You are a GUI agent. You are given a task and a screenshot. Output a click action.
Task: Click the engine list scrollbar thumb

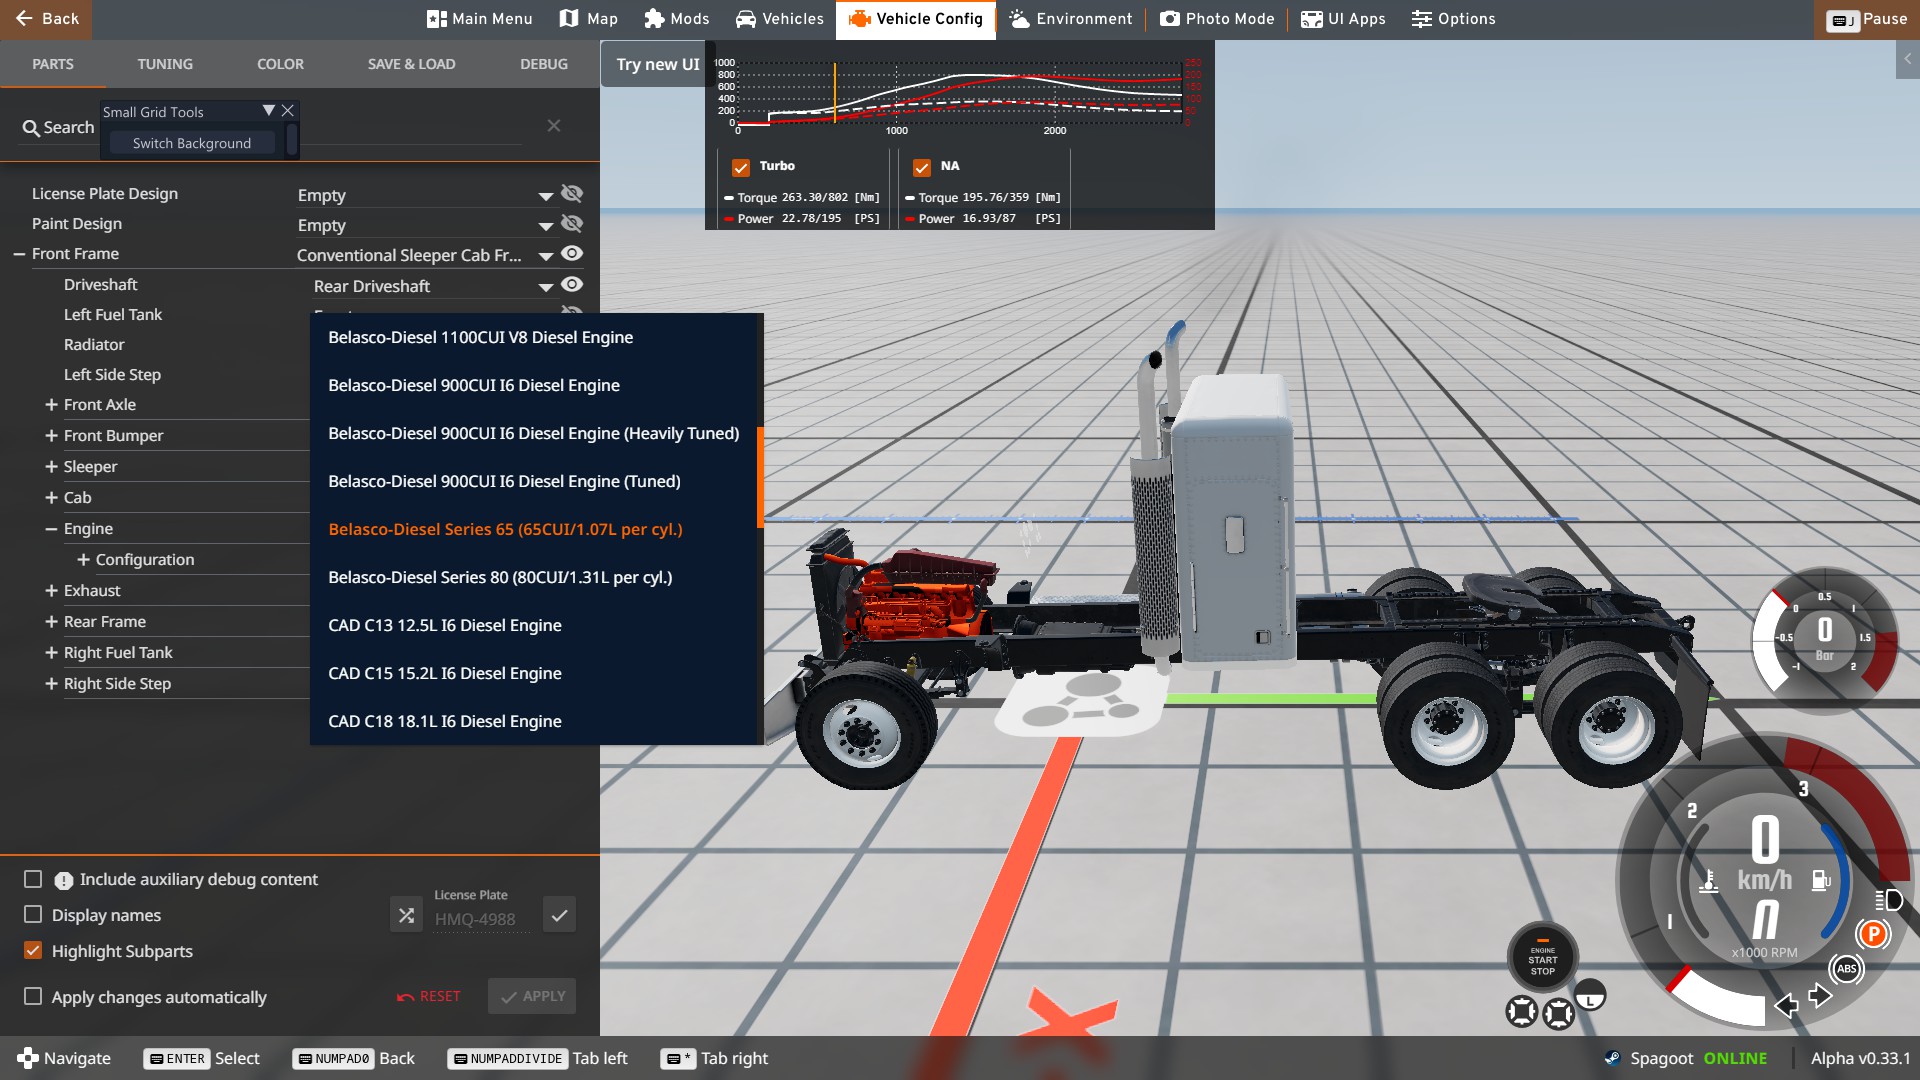click(x=760, y=477)
